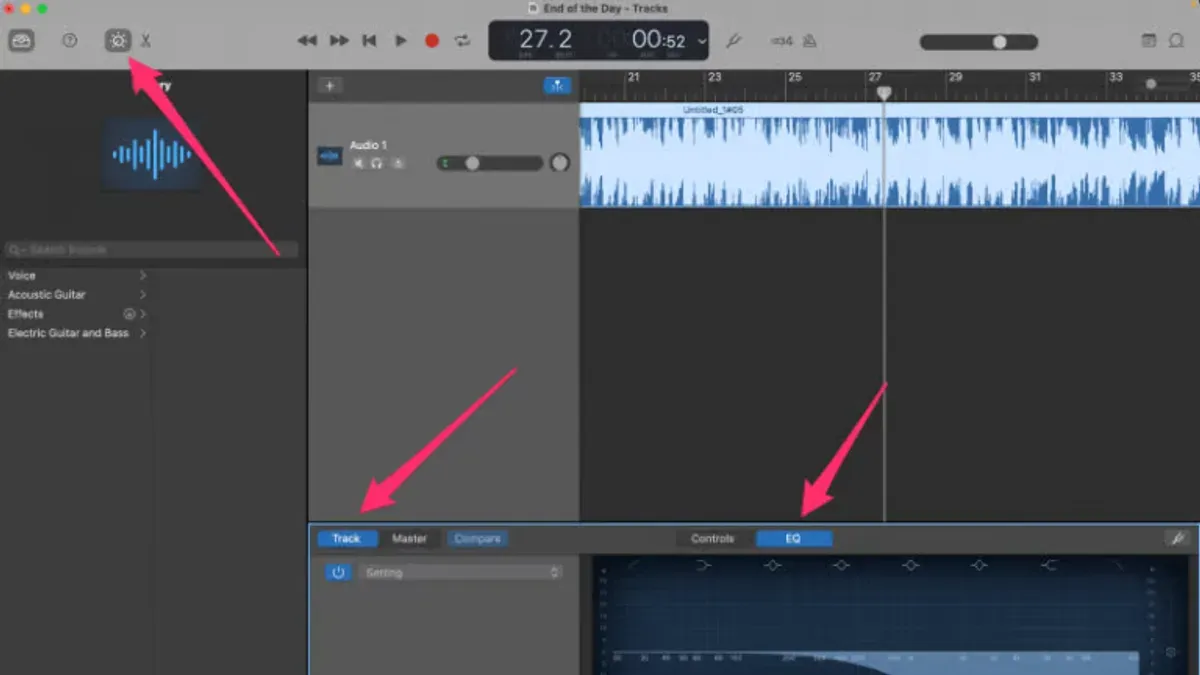Viewport: 1200px width, 675px height.
Task: Click the Compare button
Action: pyautogui.click(x=477, y=539)
